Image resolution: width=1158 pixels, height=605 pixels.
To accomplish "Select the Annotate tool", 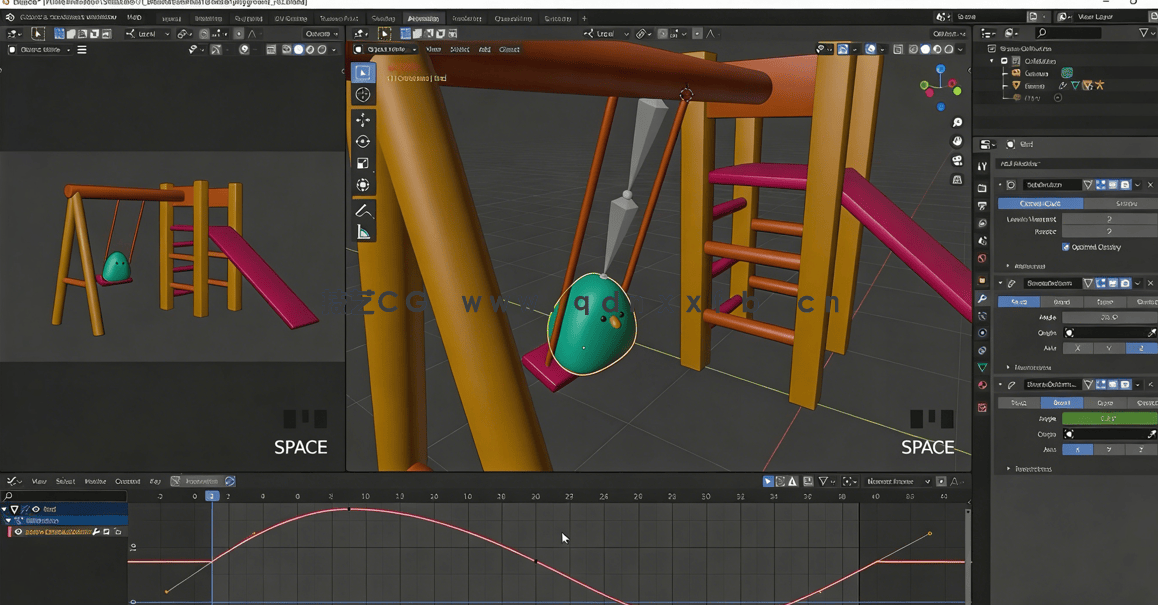I will [363, 210].
